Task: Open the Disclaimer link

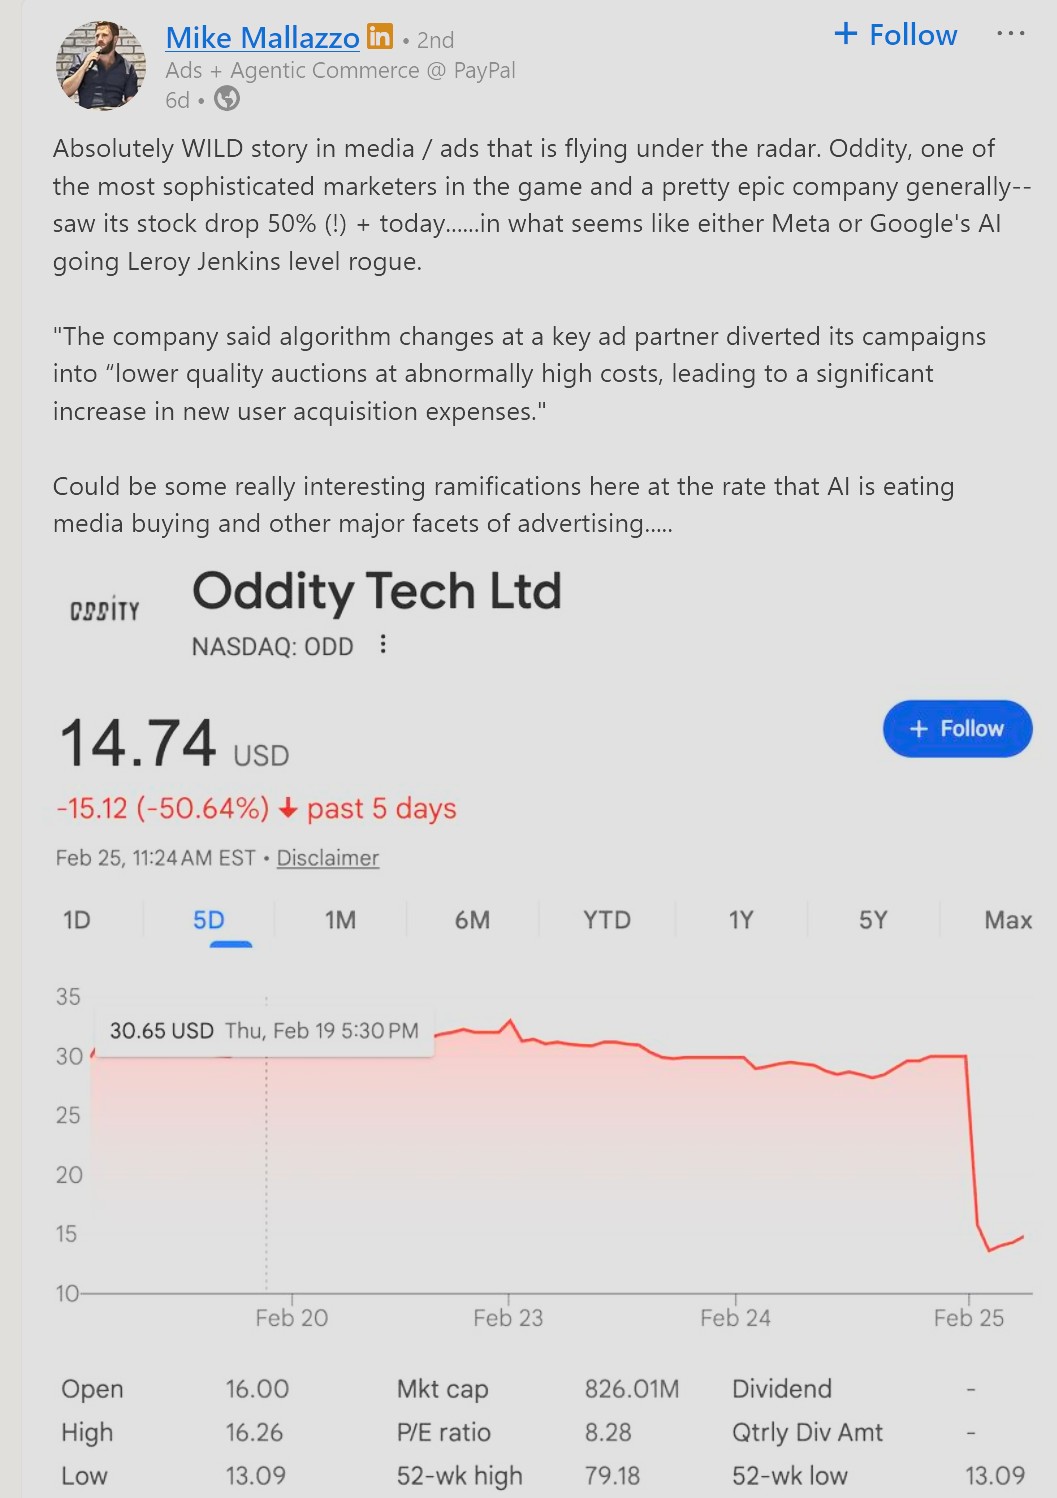Action: coord(327,858)
